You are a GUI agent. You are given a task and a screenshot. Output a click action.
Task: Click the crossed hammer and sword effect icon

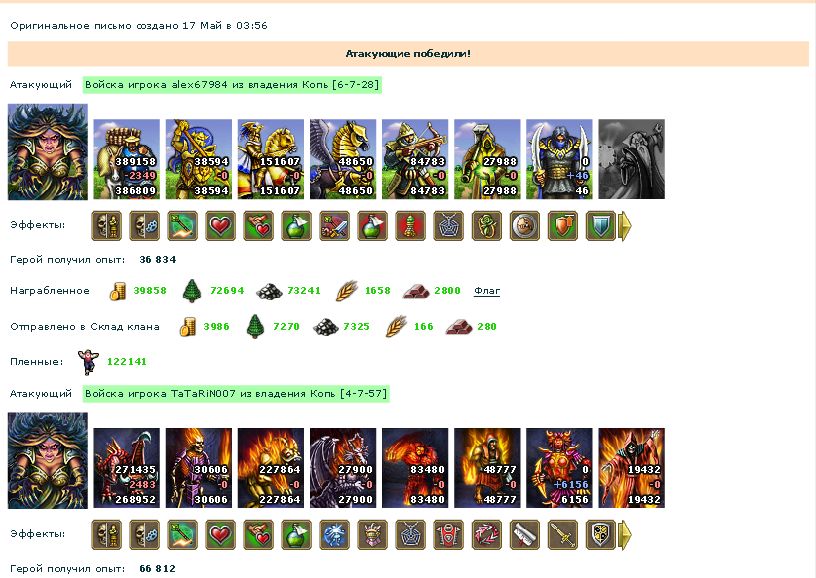pos(334,226)
